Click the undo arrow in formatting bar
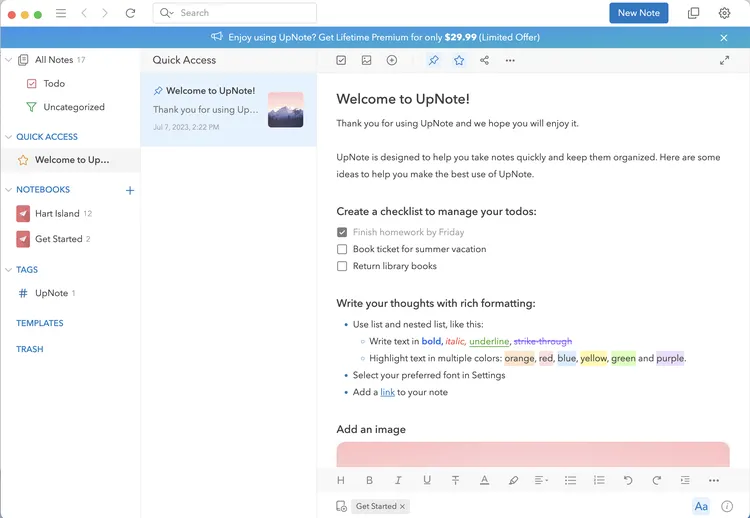The image size is (750, 518). click(627, 480)
